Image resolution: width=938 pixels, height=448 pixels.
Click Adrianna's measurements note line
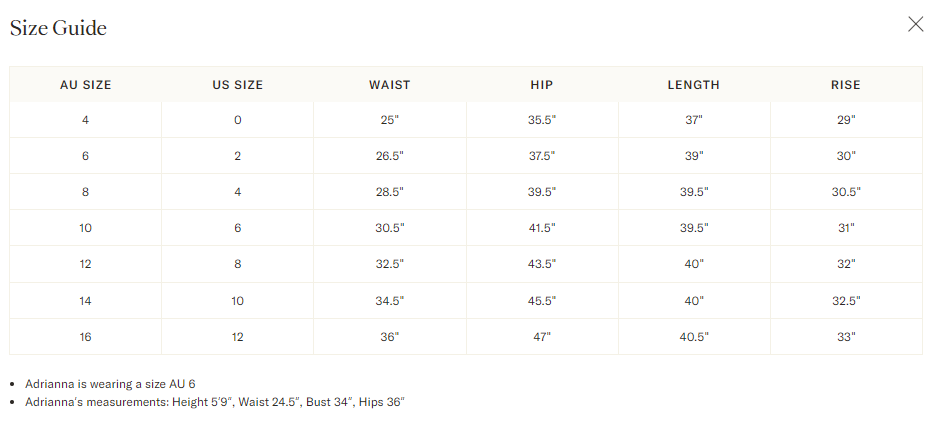click(214, 402)
